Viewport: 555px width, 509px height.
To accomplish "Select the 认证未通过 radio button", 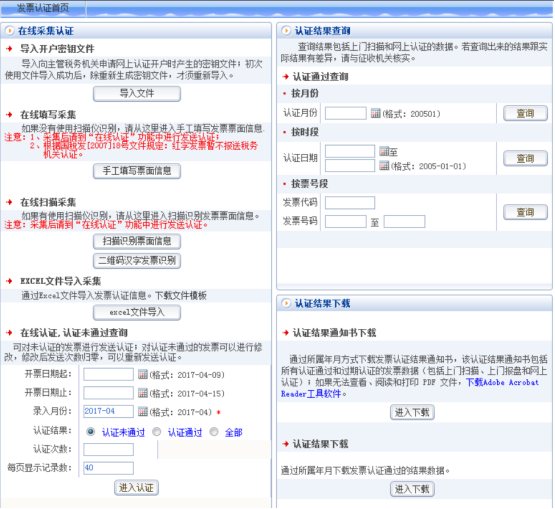I will point(91,432).
